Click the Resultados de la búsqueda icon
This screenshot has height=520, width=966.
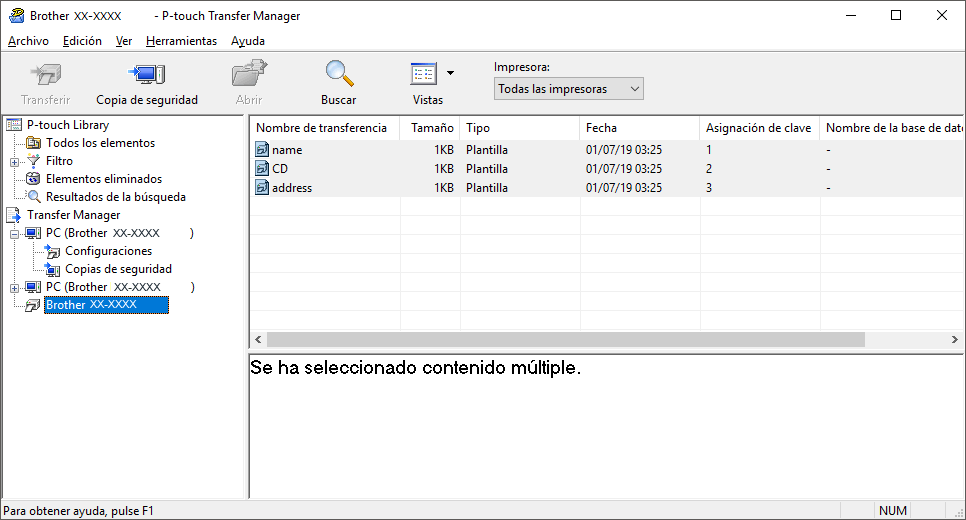click(x=34, y=197)
